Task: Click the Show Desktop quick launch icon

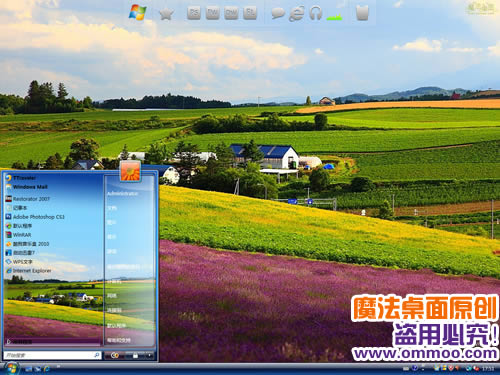Action: tap(28, 369)
